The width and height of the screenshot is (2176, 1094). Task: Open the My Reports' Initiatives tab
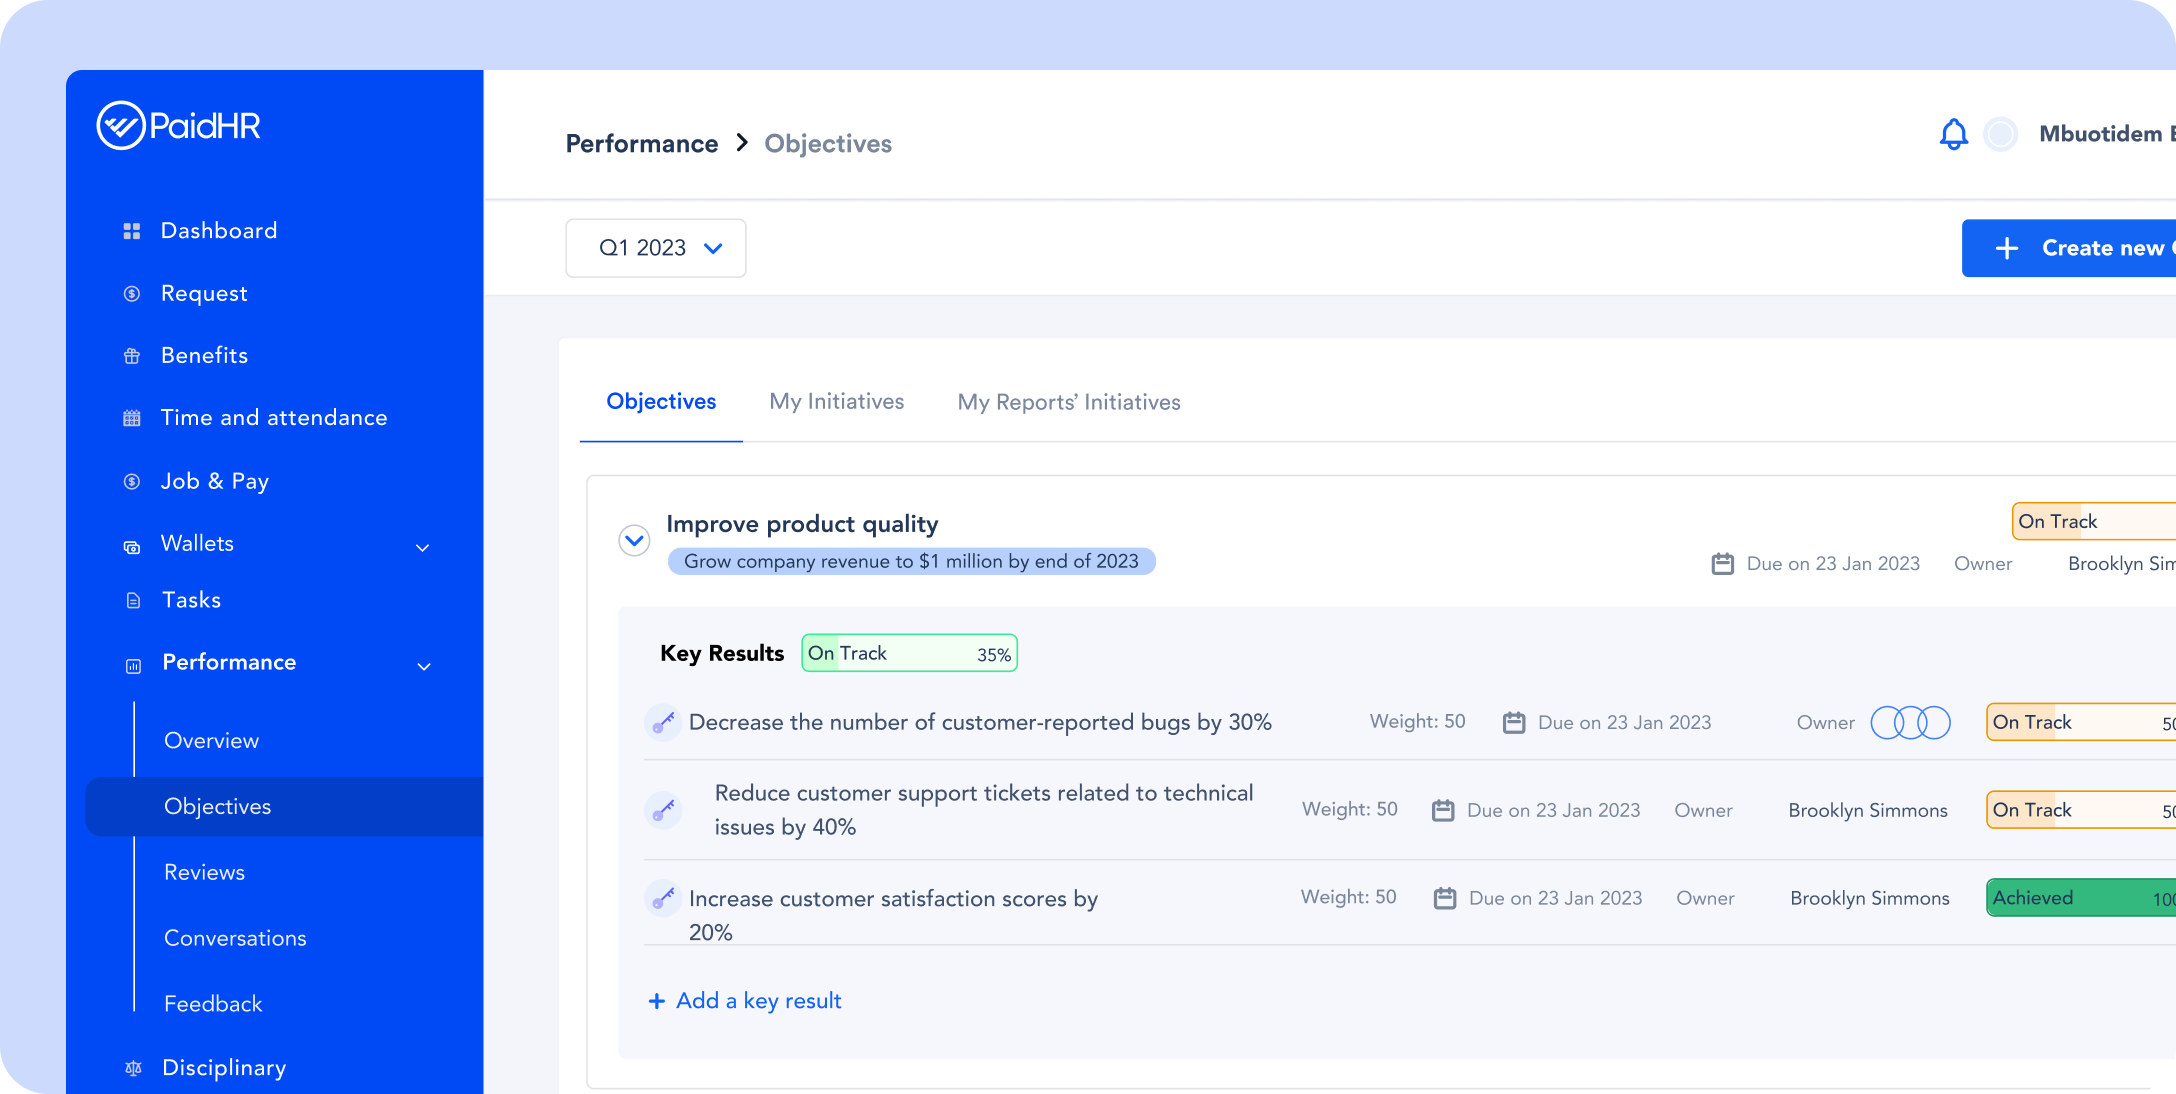(1068, 402)
